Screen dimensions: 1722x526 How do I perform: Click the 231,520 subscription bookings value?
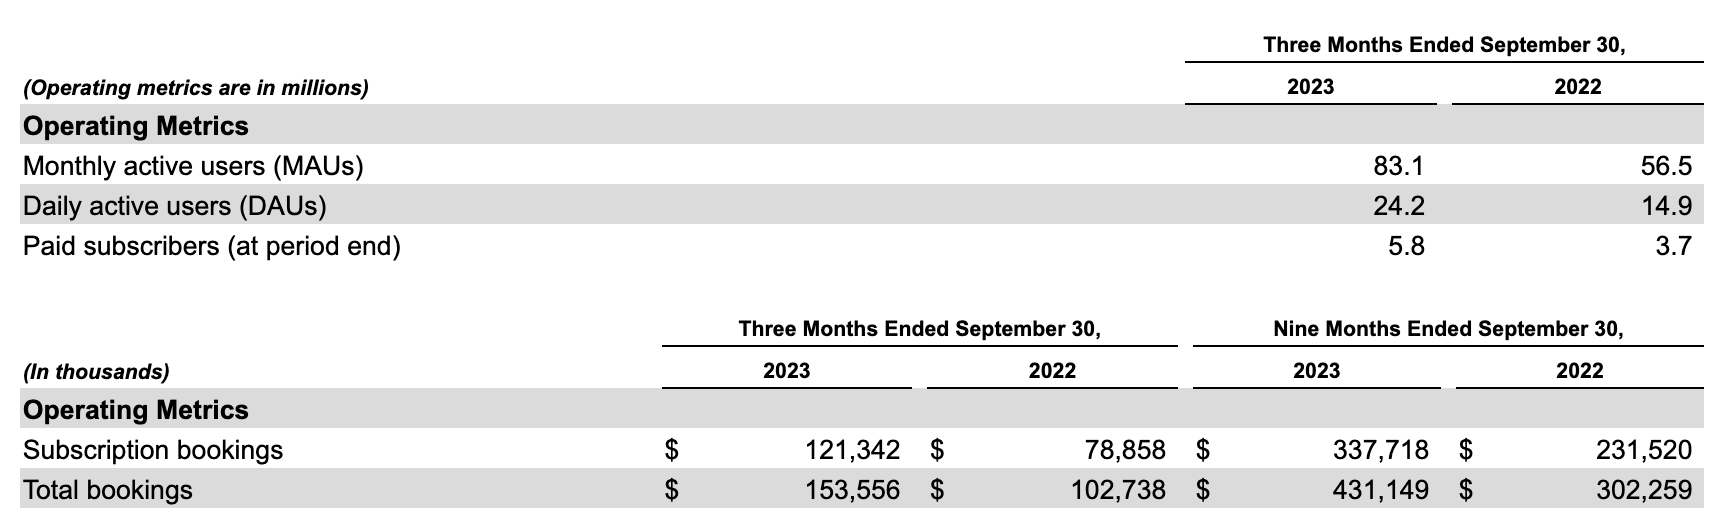coord(1643,450)
